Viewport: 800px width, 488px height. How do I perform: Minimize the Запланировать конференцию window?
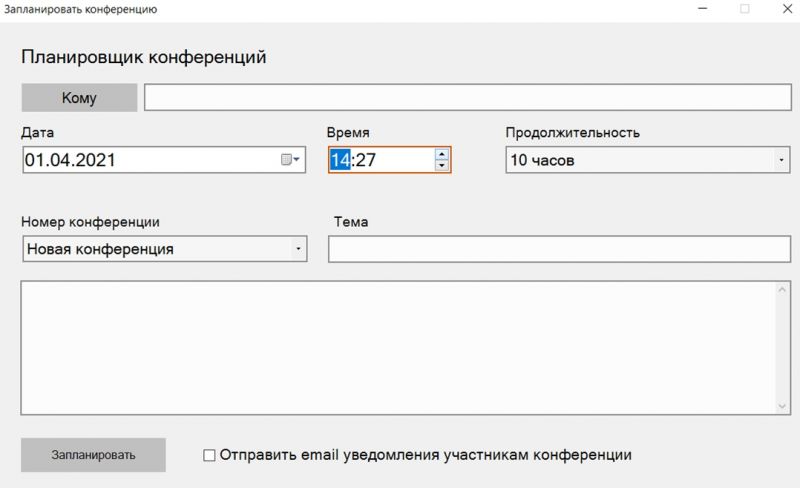pyautogui.click(x=703, y=9)
